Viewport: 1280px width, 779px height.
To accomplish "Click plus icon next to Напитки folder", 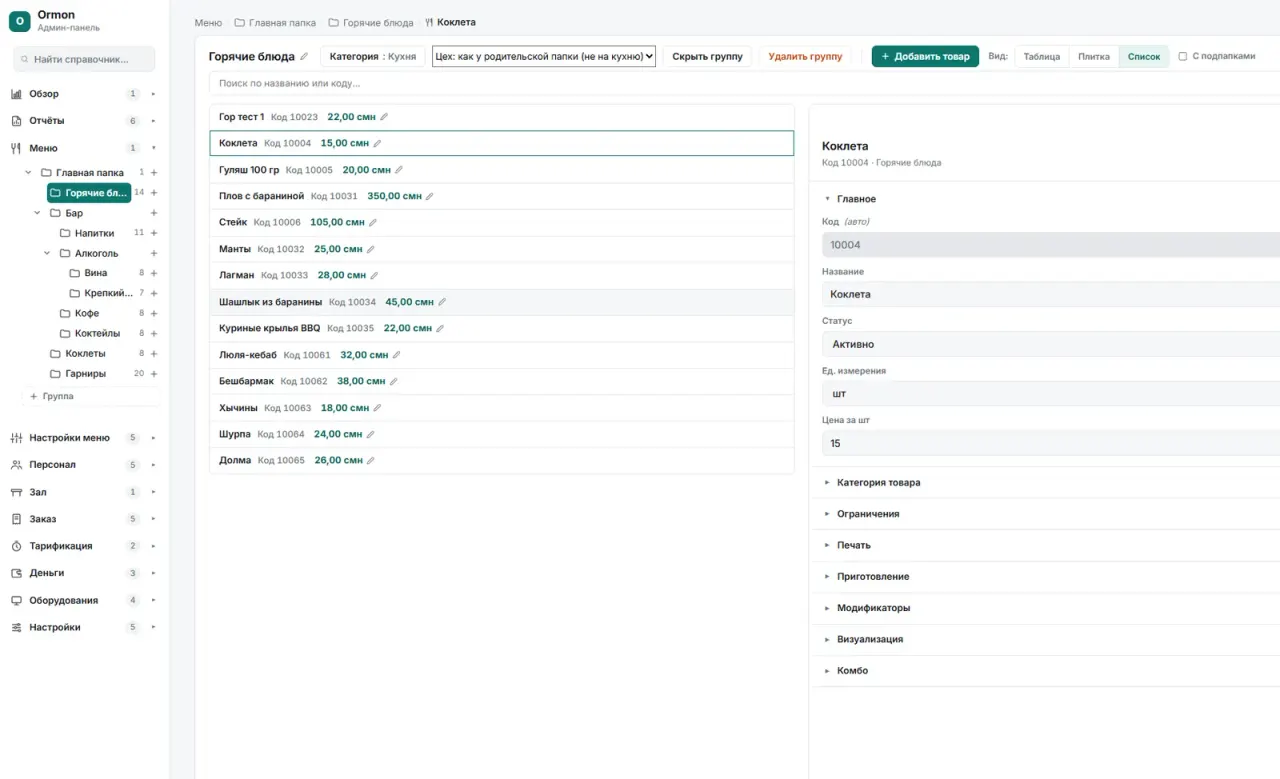I will tap(154, 233).
